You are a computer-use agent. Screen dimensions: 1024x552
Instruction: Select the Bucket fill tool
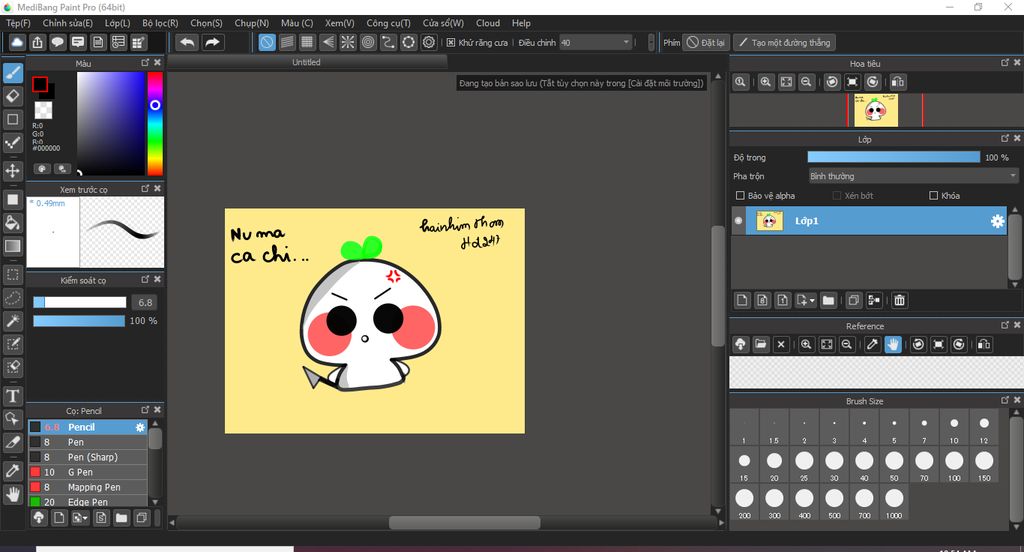click(x=13, y=222)
